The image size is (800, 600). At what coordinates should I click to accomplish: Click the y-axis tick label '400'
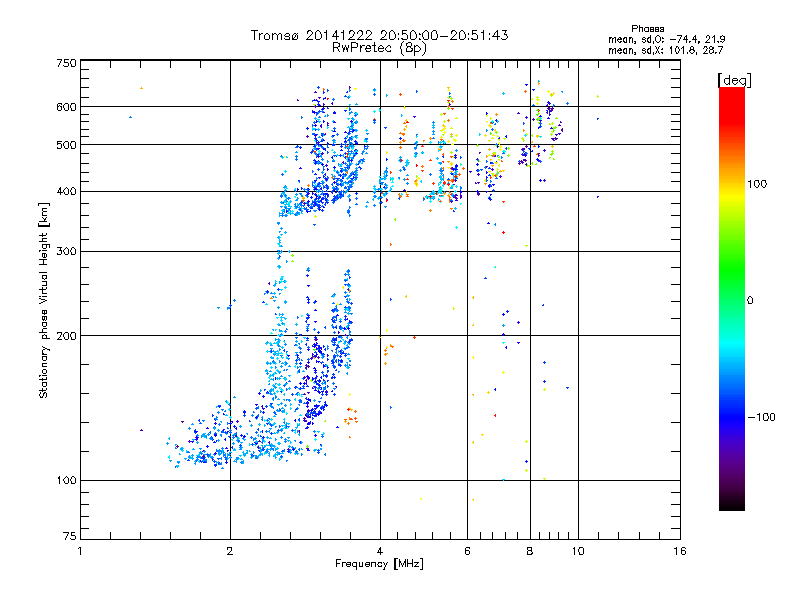[66, 192]
